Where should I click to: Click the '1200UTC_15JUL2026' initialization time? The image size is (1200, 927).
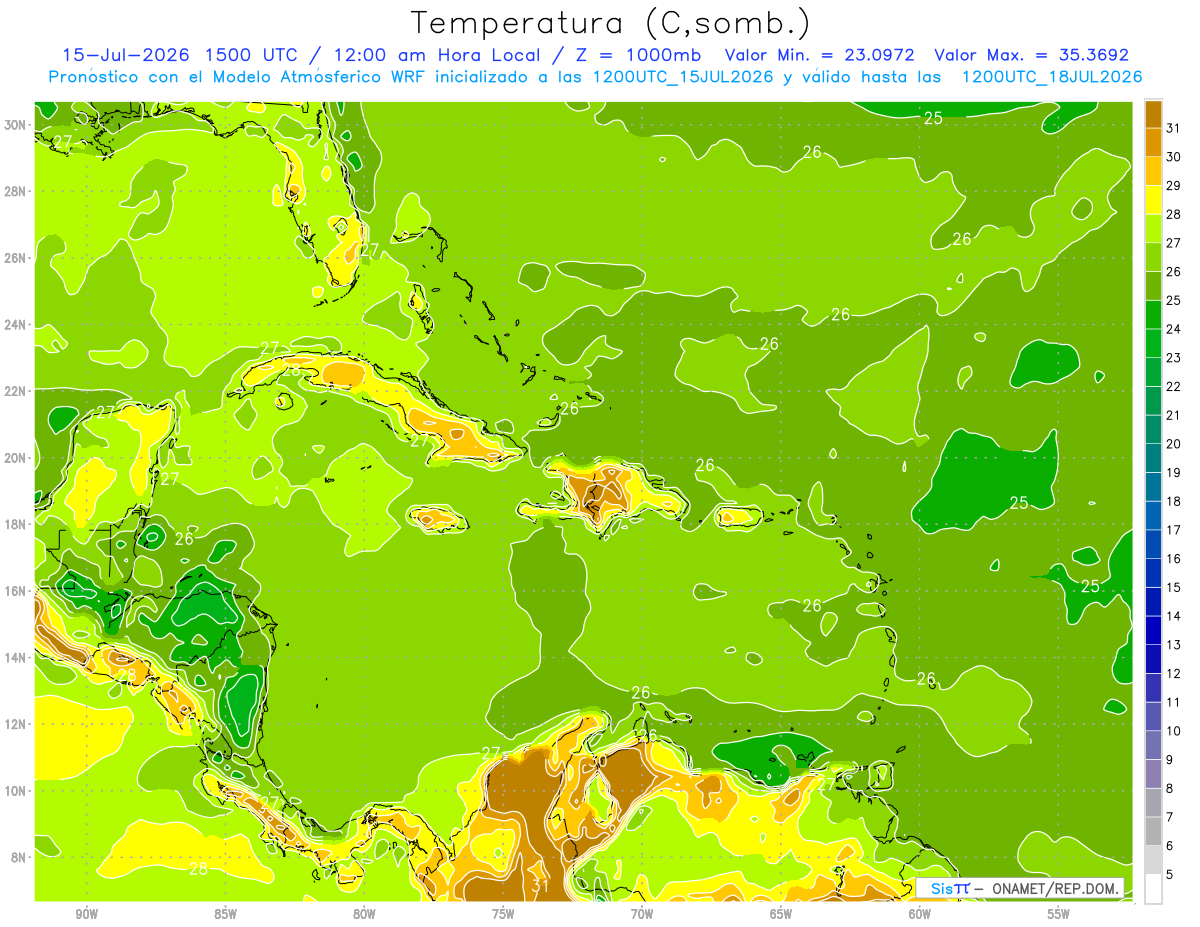(x=682, y=76)
